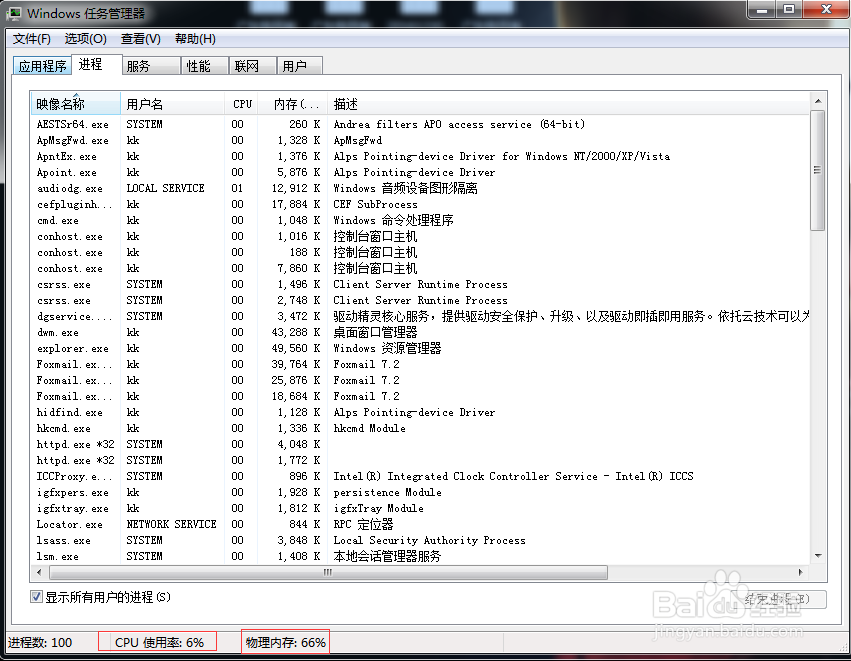
Task: Open the 帮助(H) menu
Action: tap(195, 39)
